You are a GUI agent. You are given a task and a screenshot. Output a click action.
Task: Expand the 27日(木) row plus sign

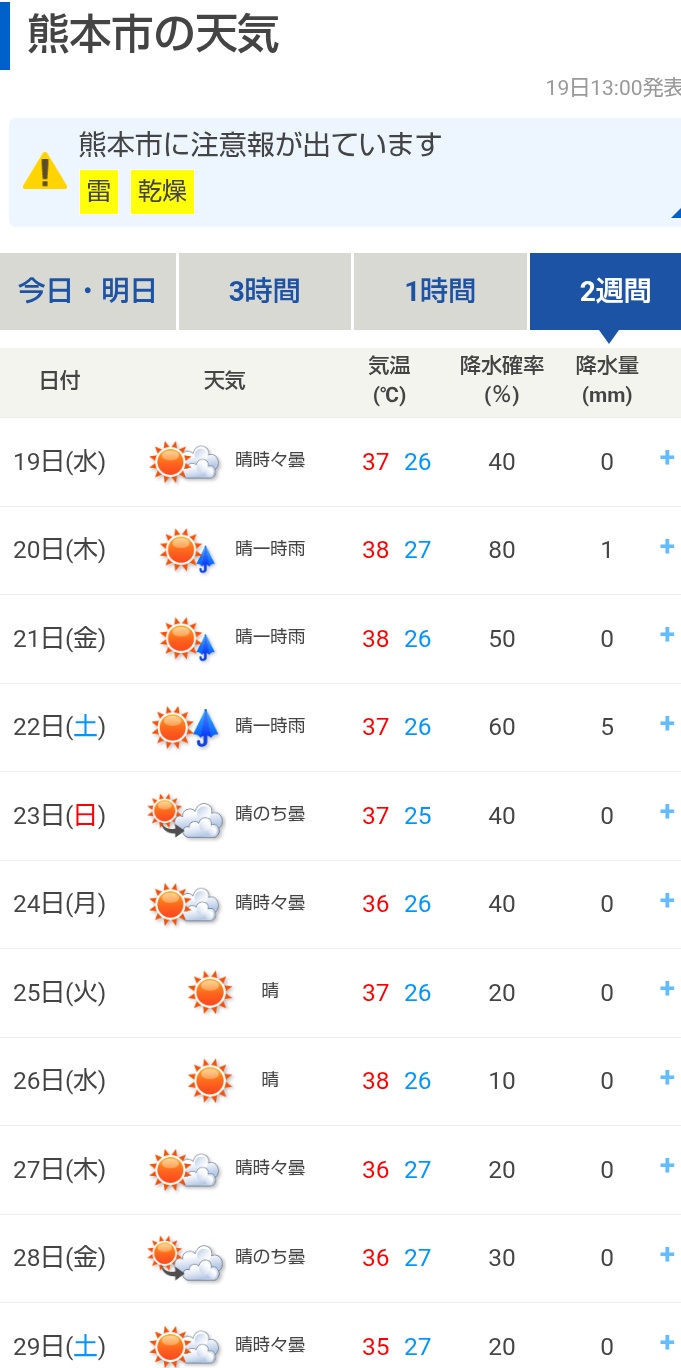pyautogui.click(x=667, y=1165)
